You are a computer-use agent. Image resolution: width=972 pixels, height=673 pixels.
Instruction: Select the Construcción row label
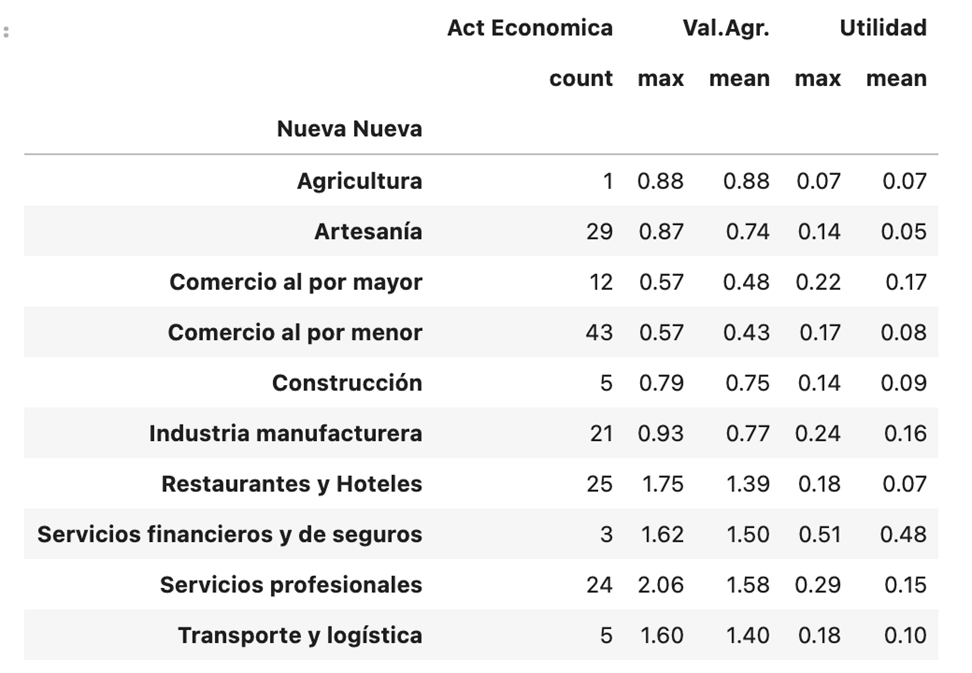[347, 383]
